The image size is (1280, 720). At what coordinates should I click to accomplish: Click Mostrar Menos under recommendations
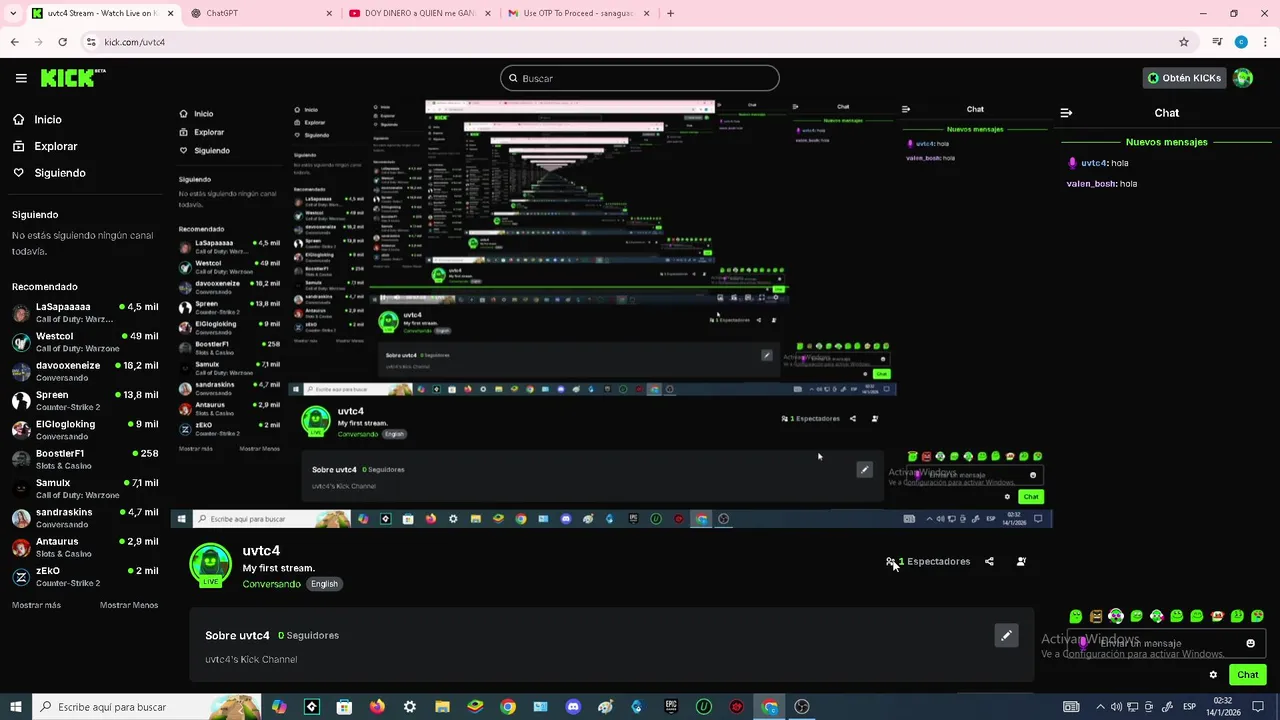[x=129, y=605]
